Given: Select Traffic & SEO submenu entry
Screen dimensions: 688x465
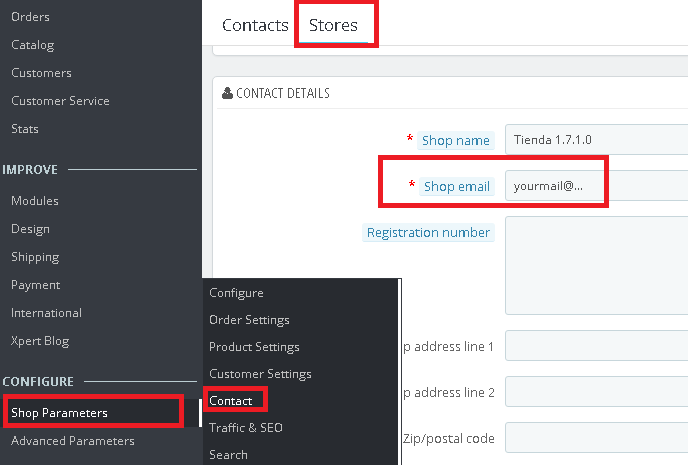Looking at the screenshot, I should click(246, 428).
